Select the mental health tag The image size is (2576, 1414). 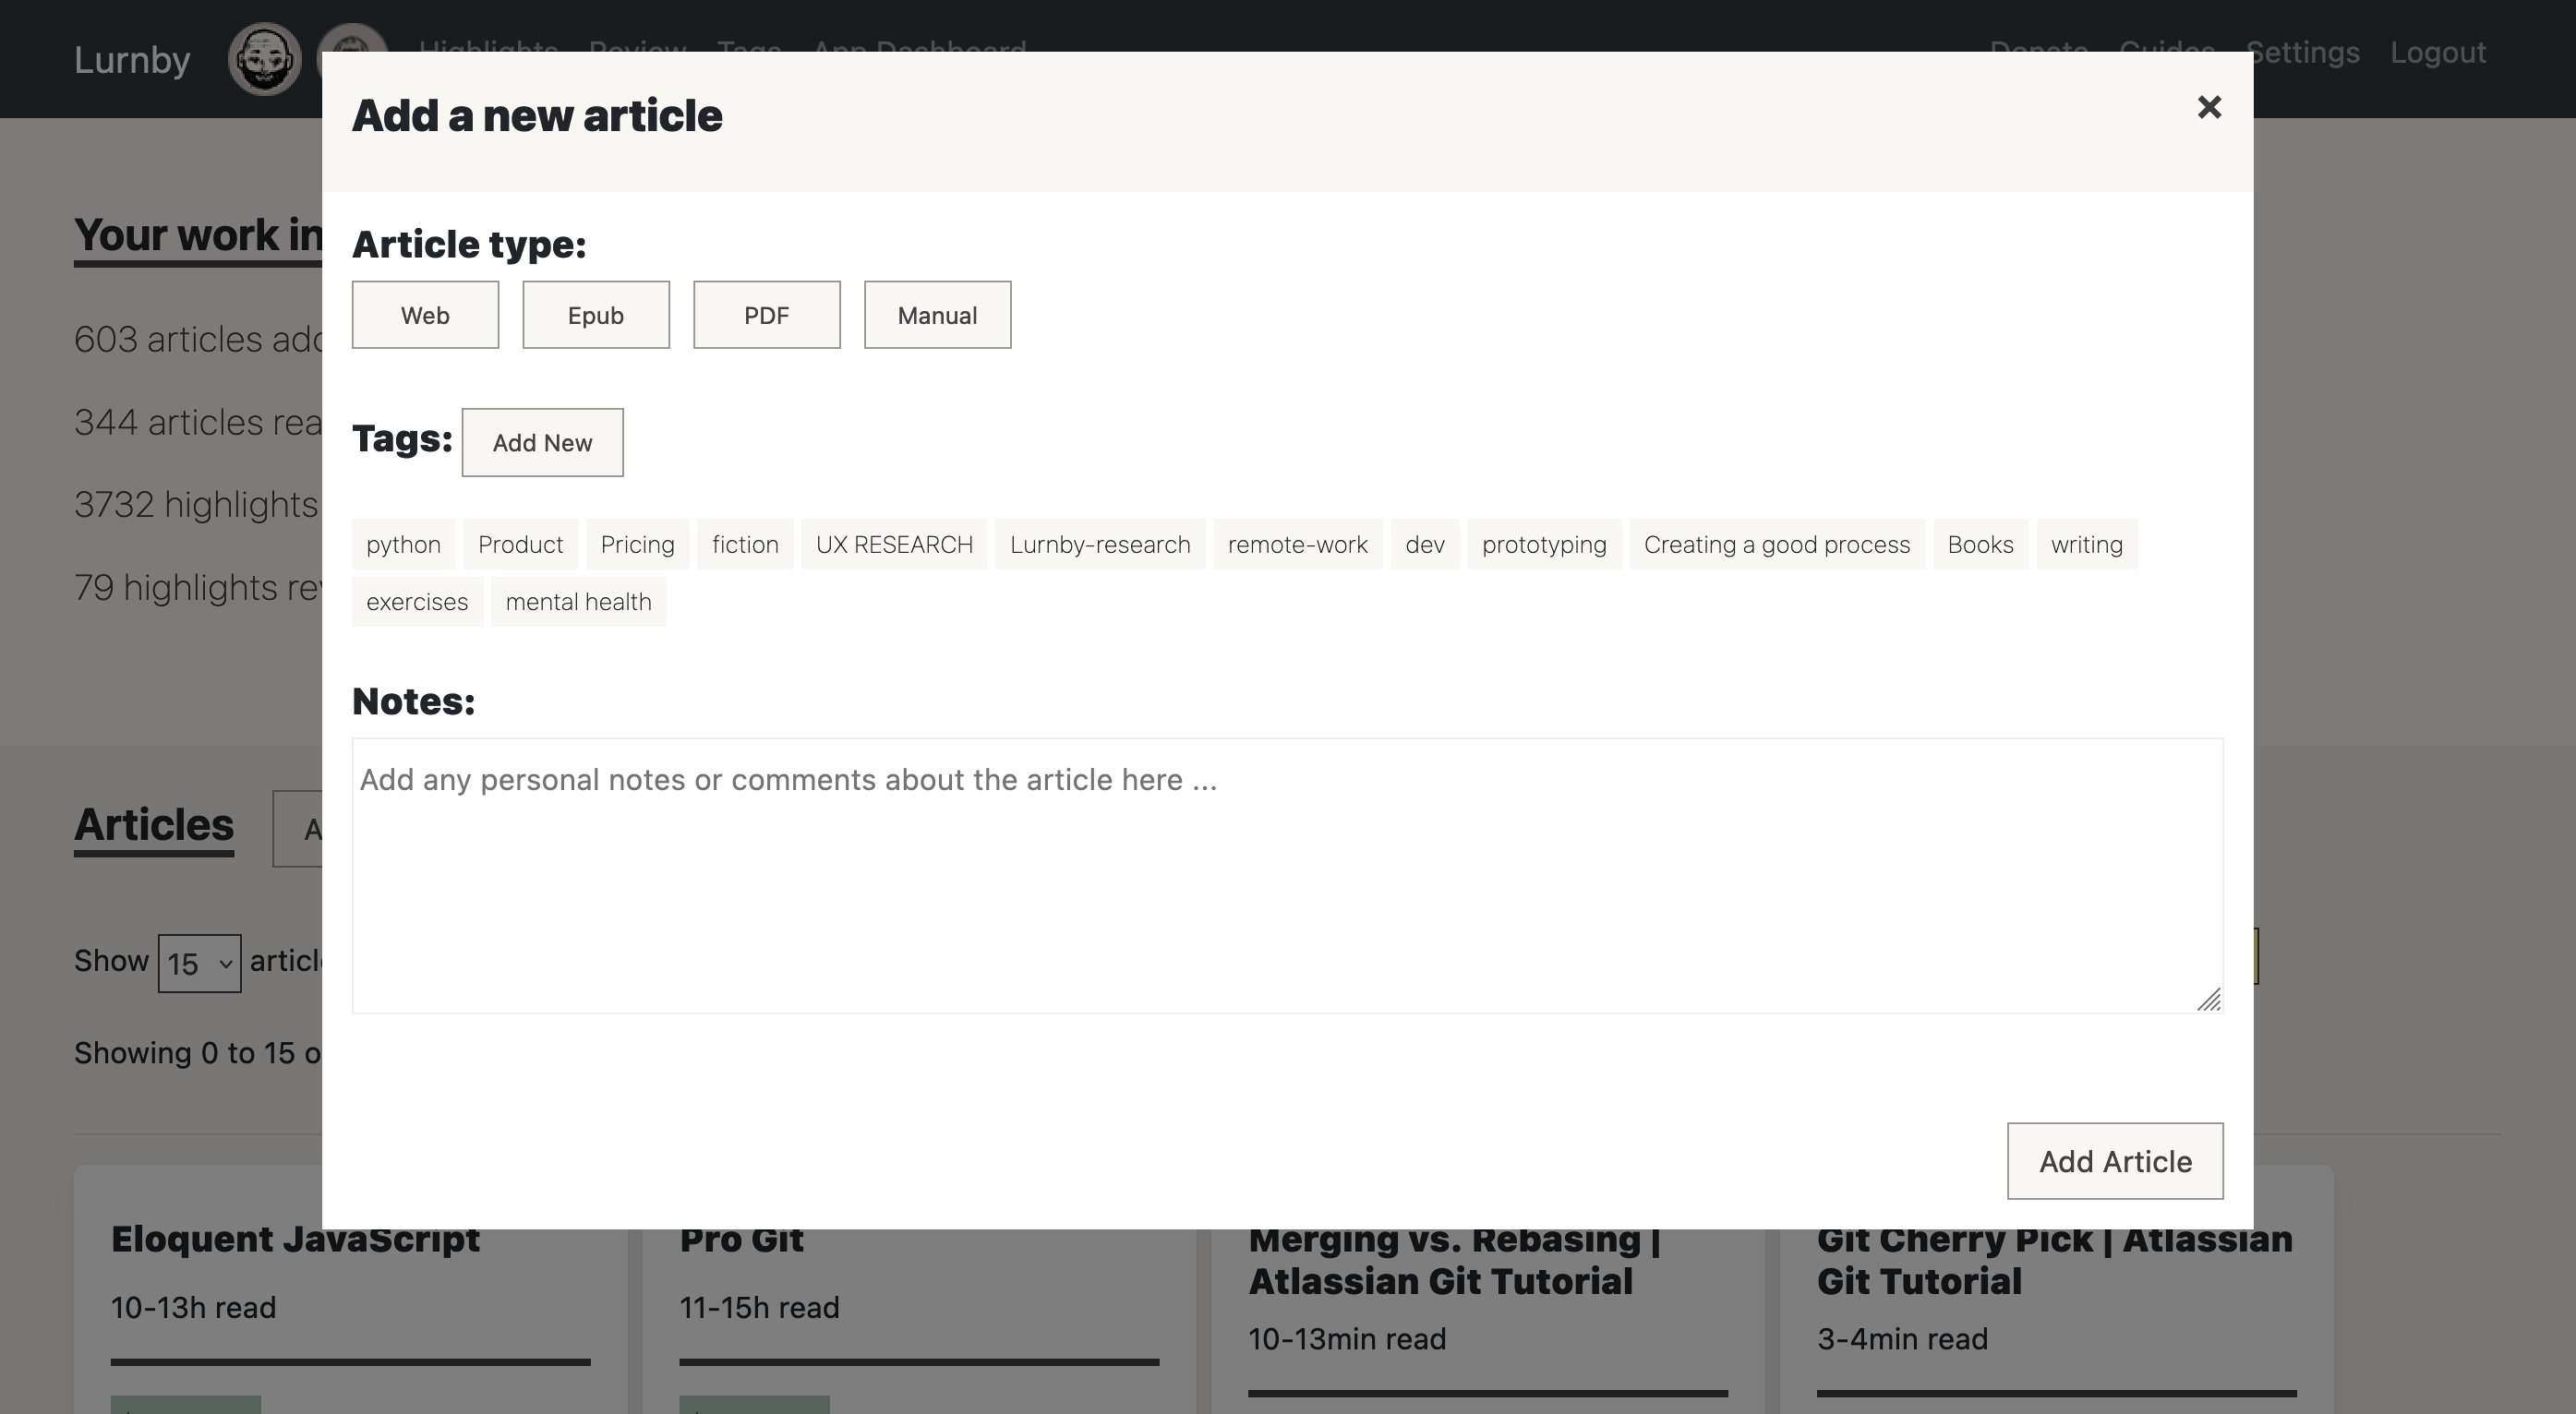point(578,602)
